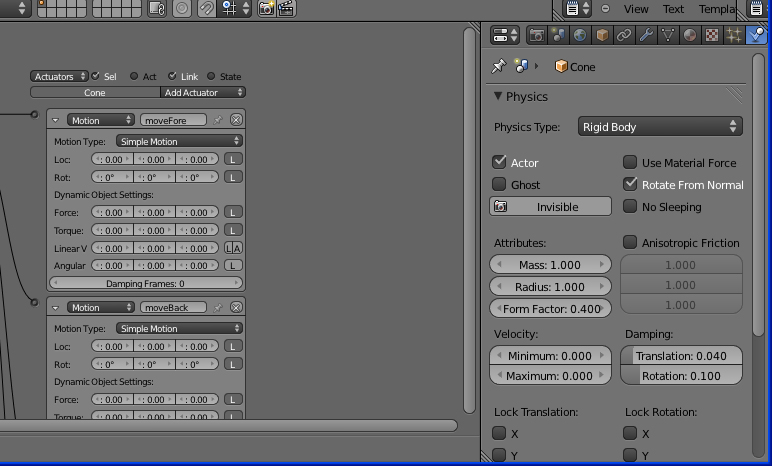The width and height of the screenshot is (772, 466).
Task: Toggle the Sel checkbox for actuators
Action: [x=96, y=76]
